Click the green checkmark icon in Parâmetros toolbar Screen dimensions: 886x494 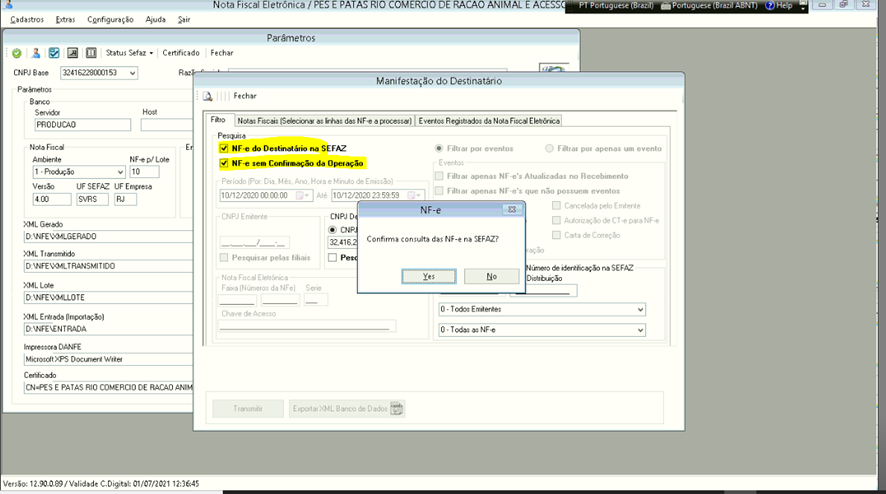pyautogui.click(x=17, y=53)
